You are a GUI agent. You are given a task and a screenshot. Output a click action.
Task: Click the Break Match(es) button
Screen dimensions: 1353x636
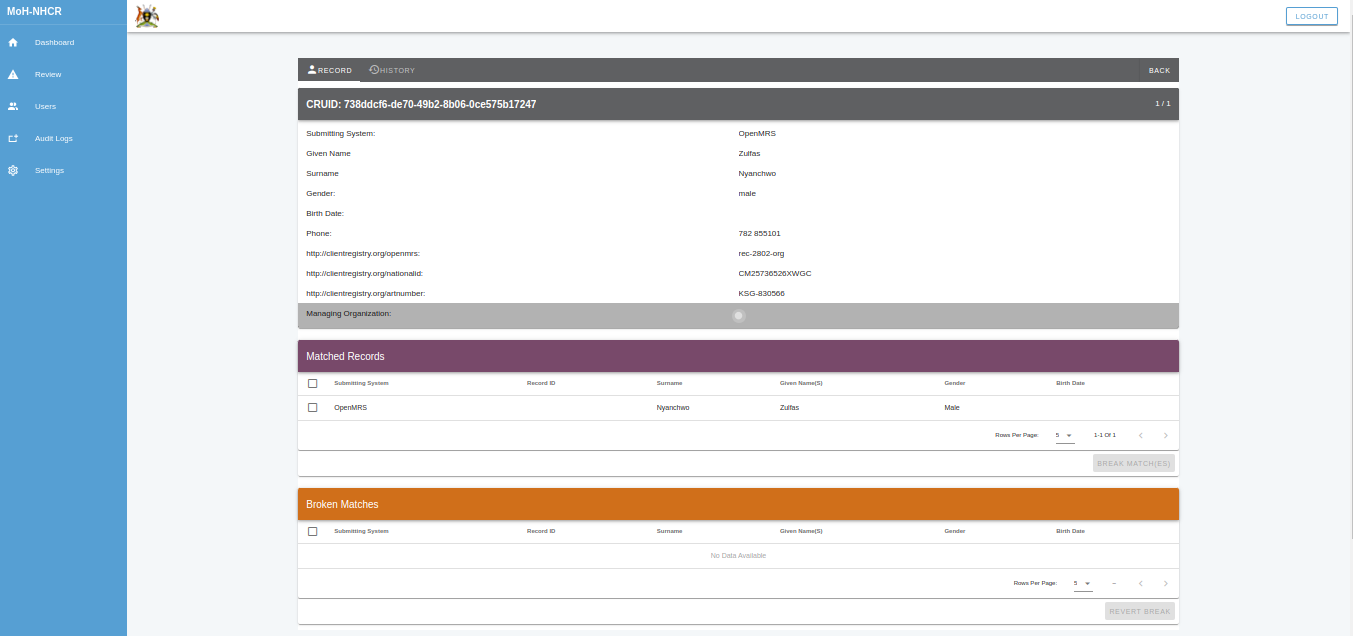point(1133,463)
